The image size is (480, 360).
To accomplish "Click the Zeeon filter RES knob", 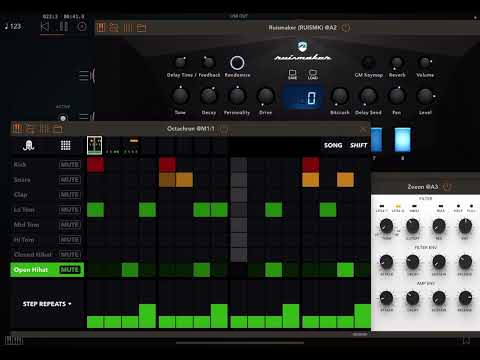I will (x=439, y=226).
